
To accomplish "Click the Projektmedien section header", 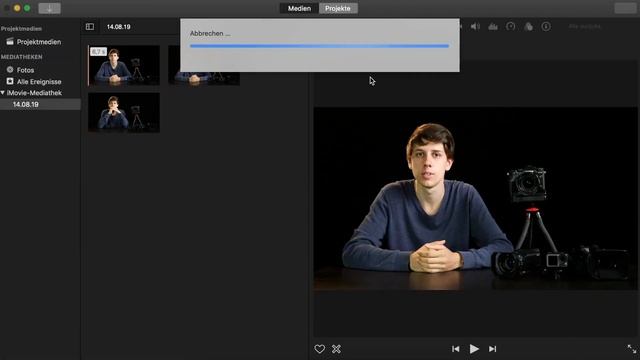I will coord(21,29).
